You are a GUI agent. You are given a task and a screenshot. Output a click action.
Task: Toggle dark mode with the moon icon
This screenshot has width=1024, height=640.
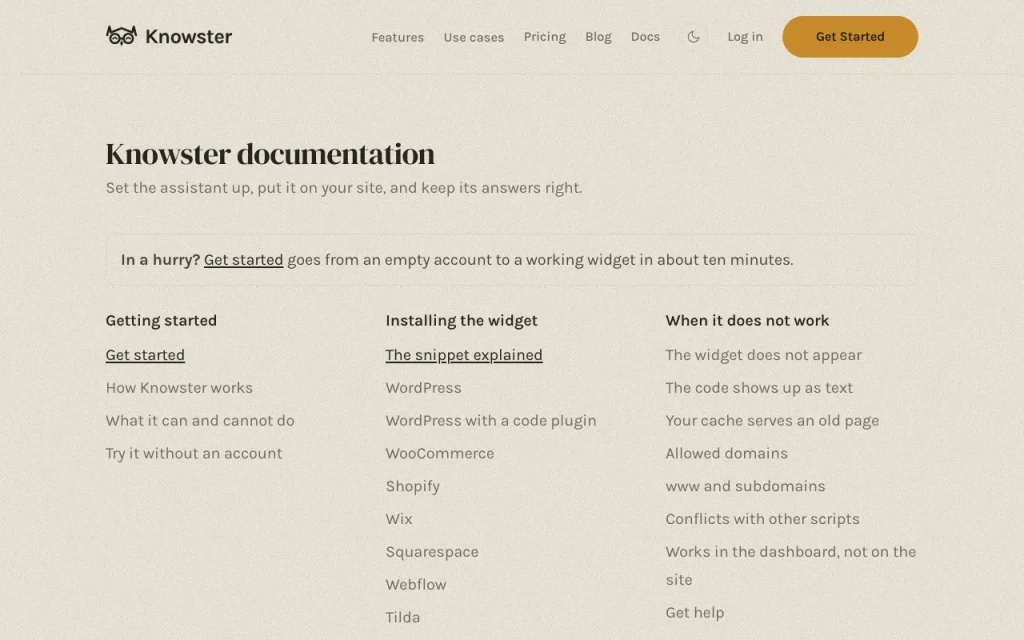(694, 37)
